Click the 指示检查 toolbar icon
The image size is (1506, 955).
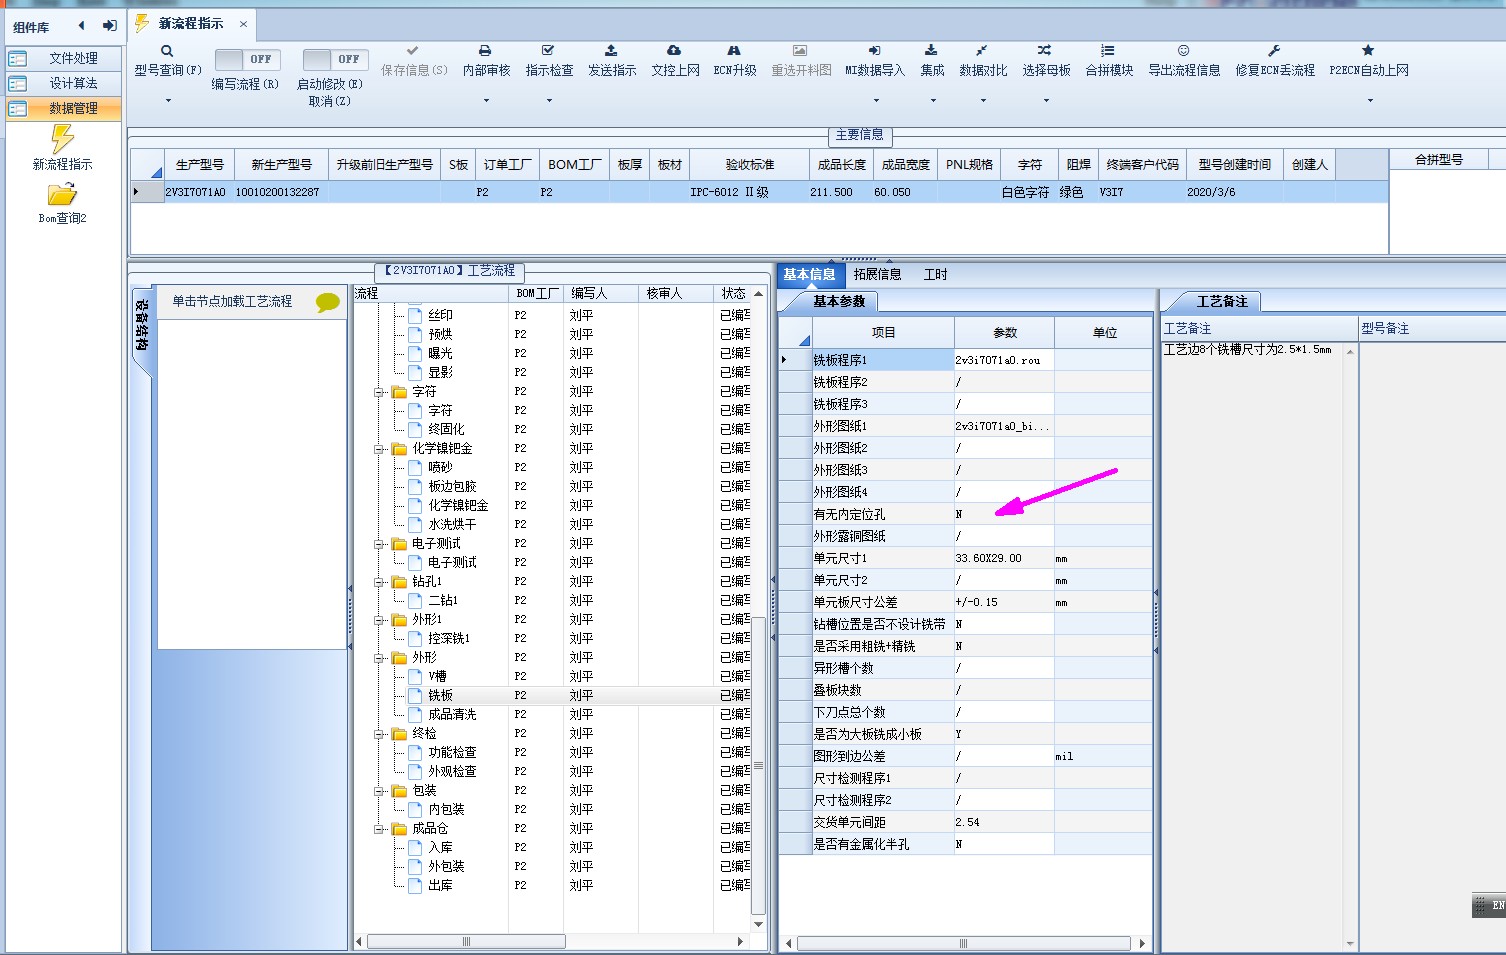click(548, 50)
